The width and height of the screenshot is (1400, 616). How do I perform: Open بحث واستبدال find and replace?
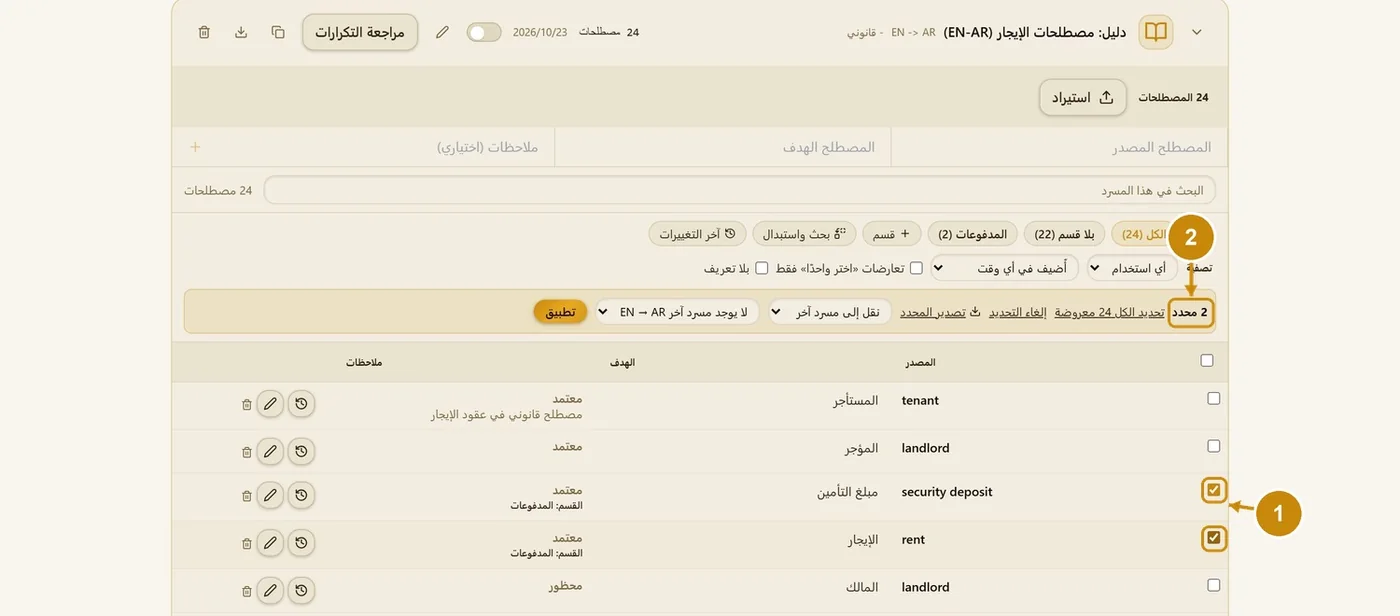(x=804, y=234)
